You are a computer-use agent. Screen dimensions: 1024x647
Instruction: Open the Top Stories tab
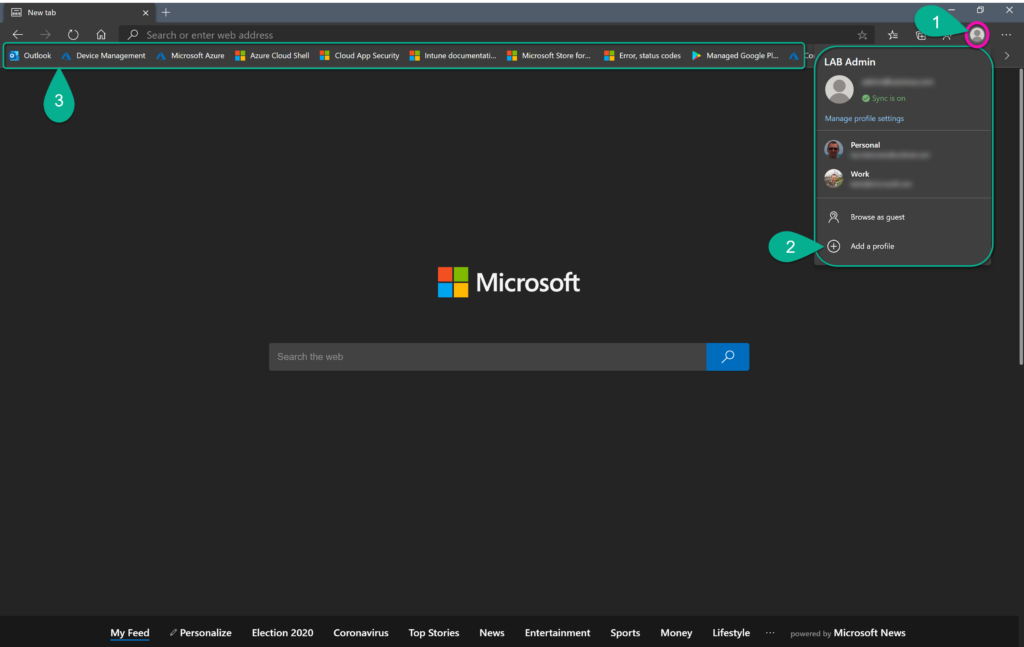(434, 633)
